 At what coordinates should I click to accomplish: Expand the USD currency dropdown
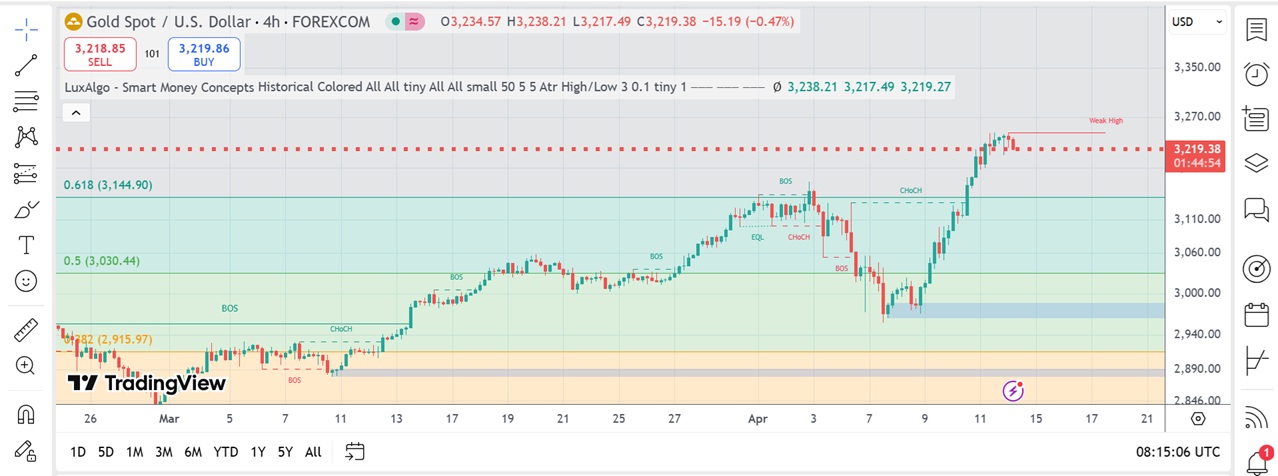[1198, 21]
